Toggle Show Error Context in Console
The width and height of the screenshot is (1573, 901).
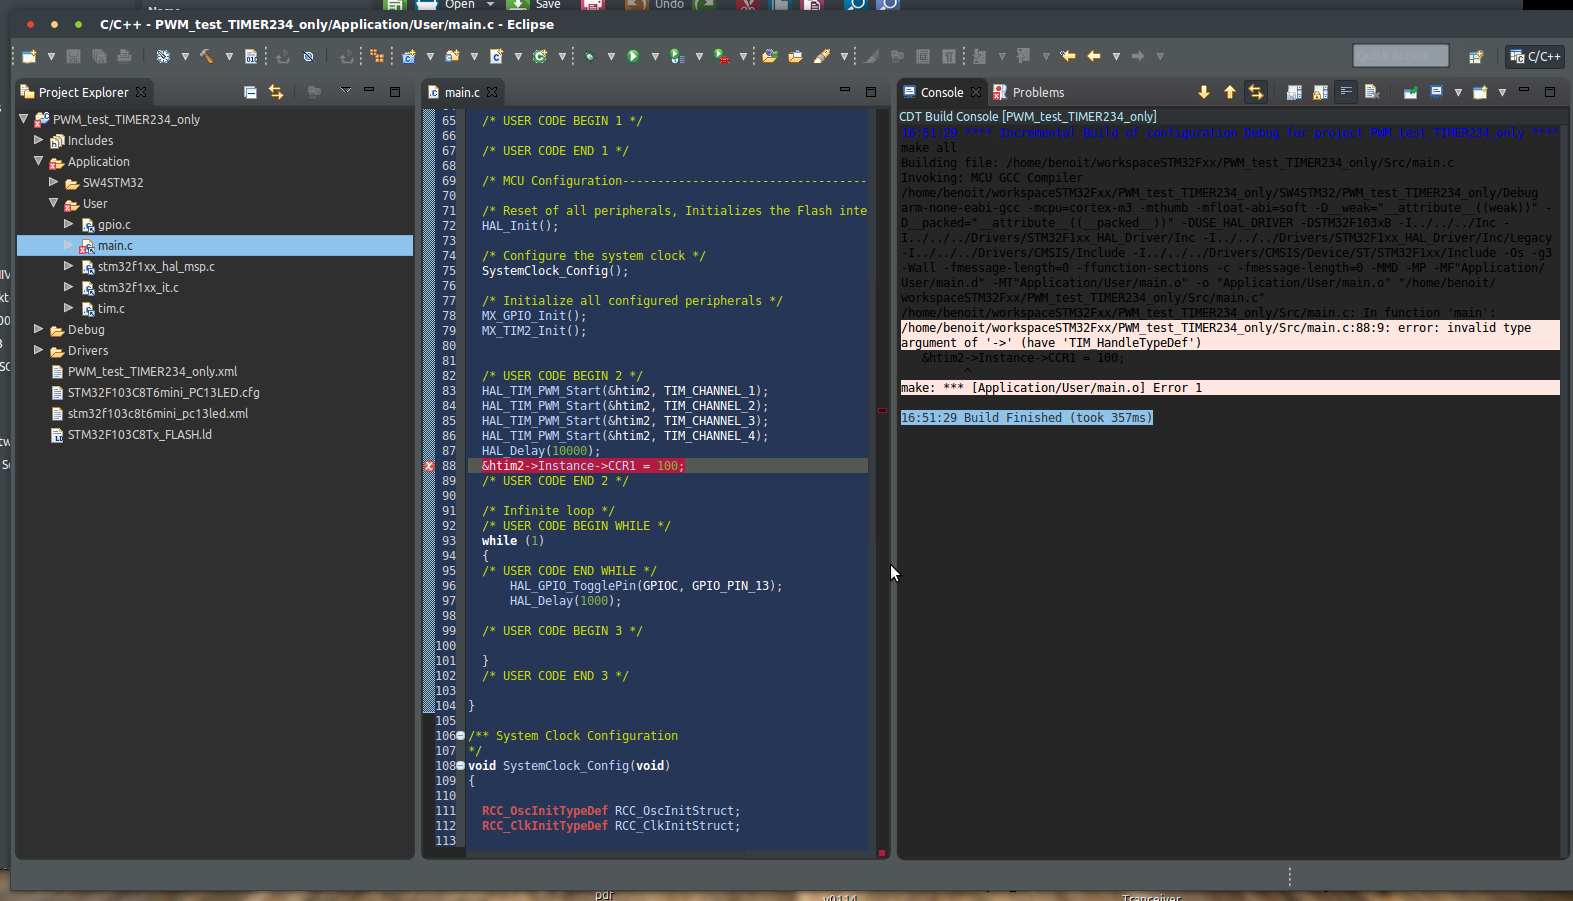1256,92
